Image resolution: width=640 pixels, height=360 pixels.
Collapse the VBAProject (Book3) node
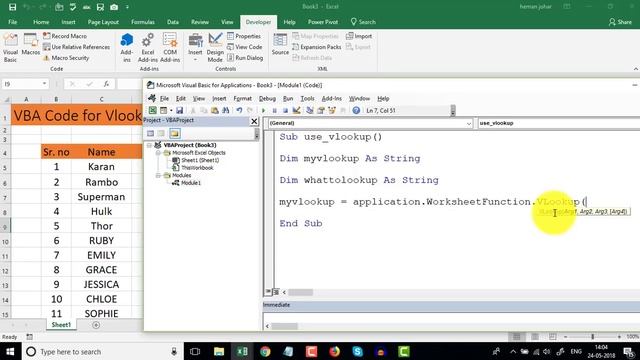point(149,145)
